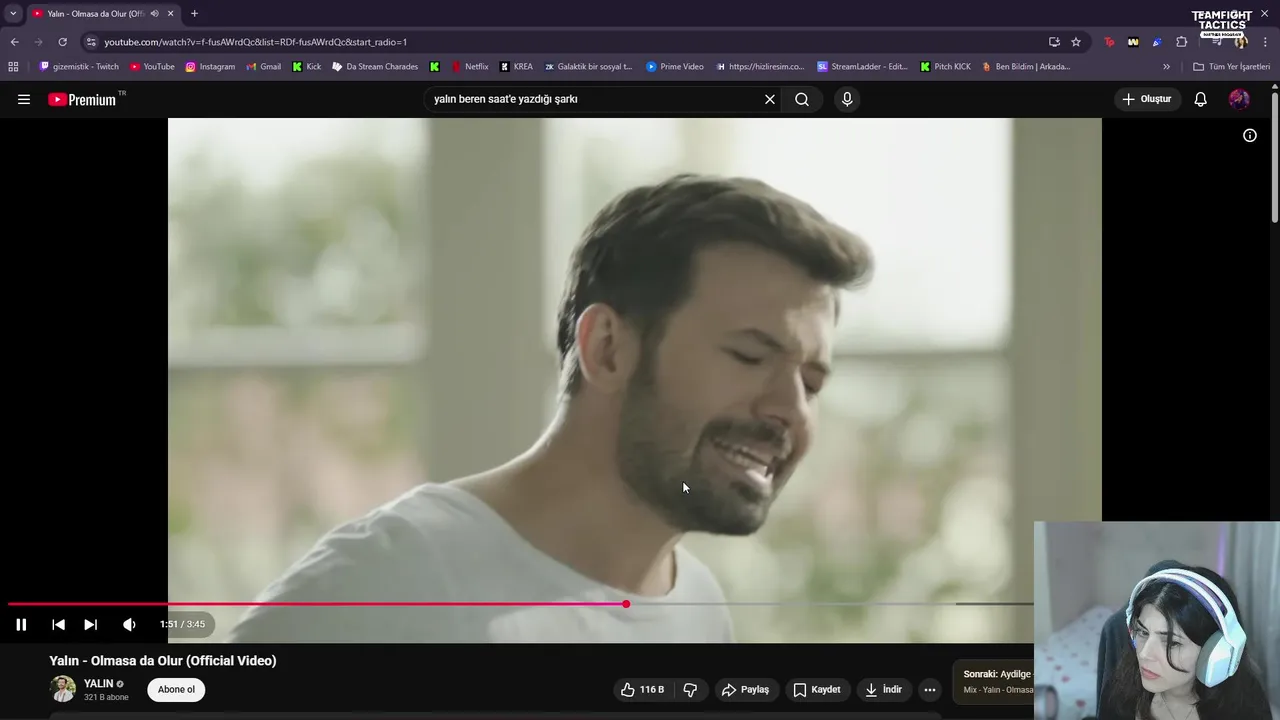Open the YouTube bookmark

tap(152, 67)
